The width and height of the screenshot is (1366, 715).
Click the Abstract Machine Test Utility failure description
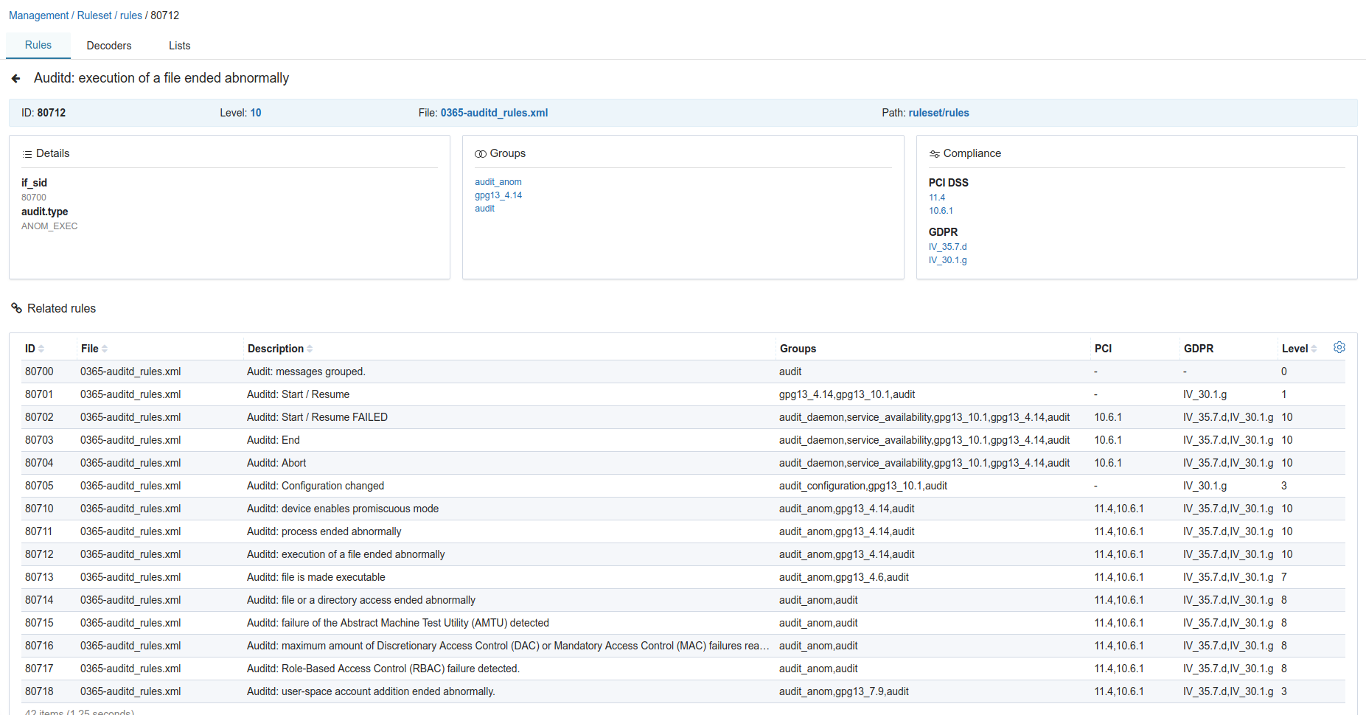pyautogui.click(x=398, y=623)
